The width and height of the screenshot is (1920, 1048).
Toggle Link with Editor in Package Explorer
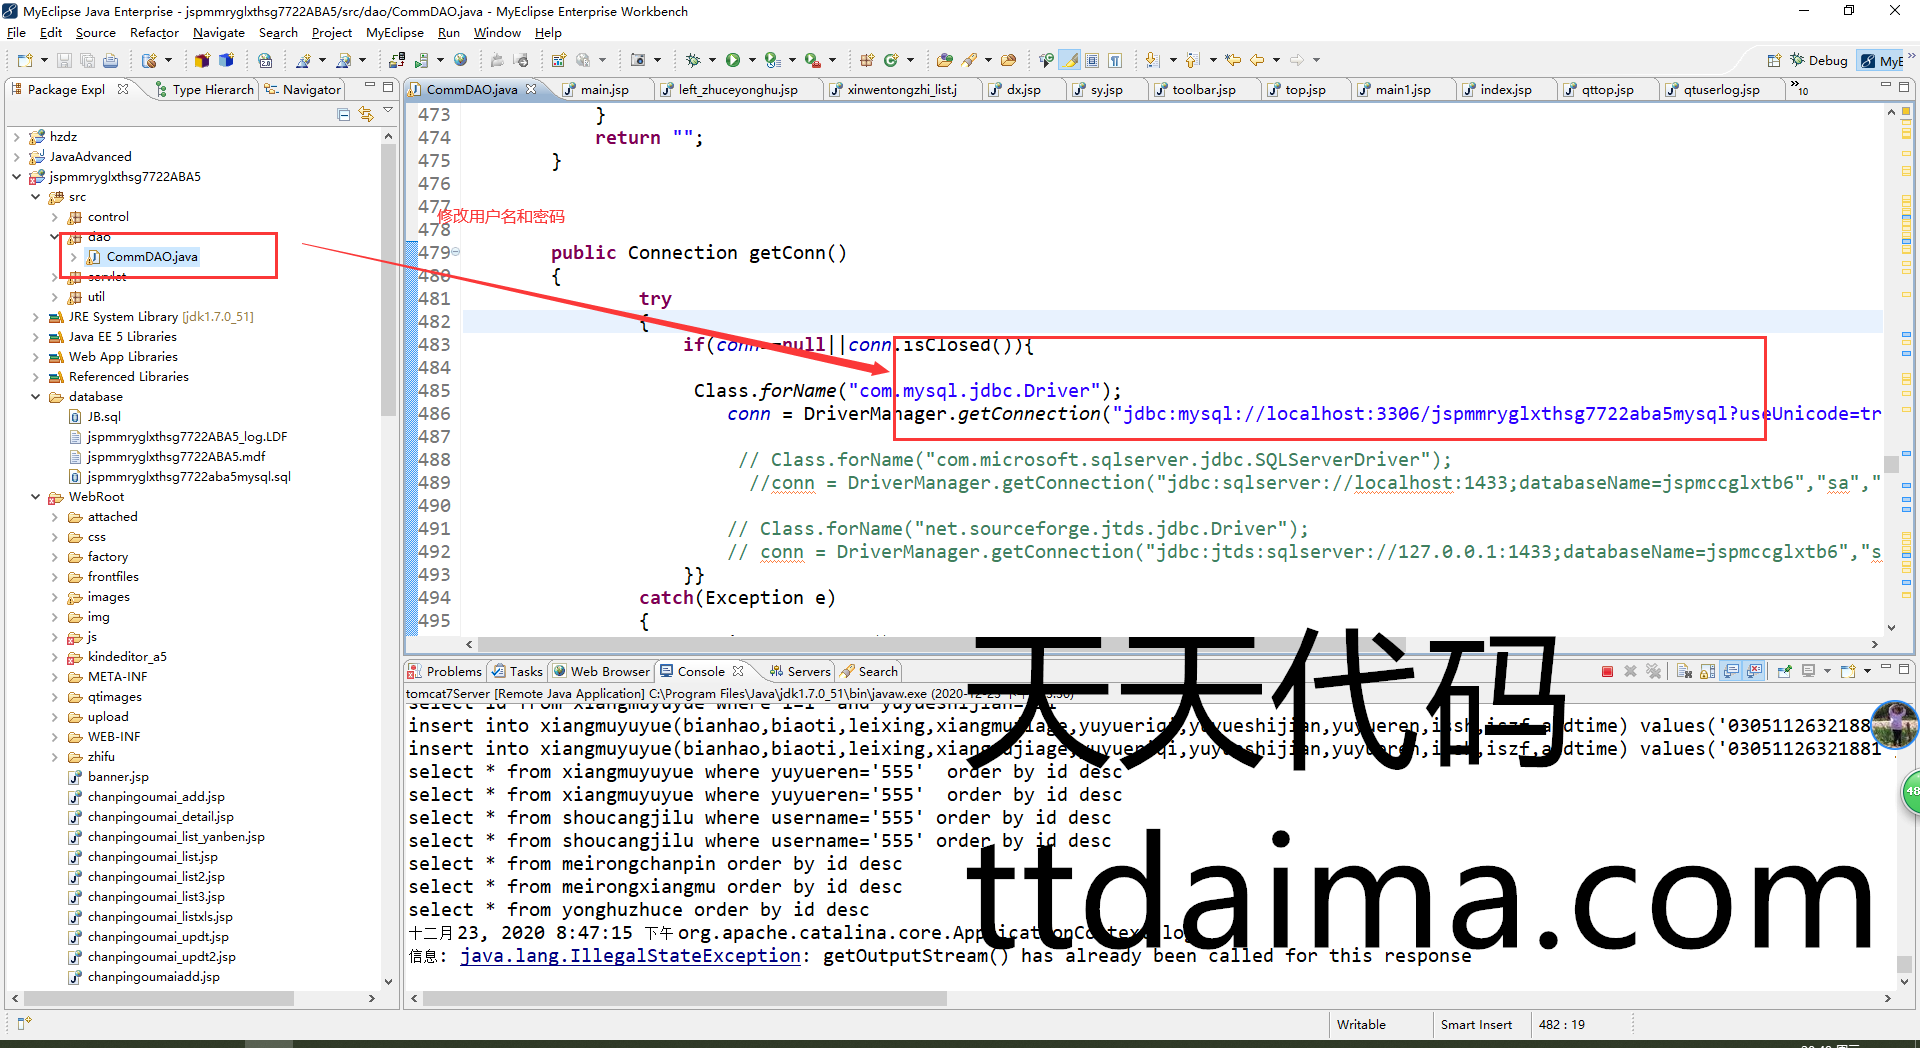366,115
